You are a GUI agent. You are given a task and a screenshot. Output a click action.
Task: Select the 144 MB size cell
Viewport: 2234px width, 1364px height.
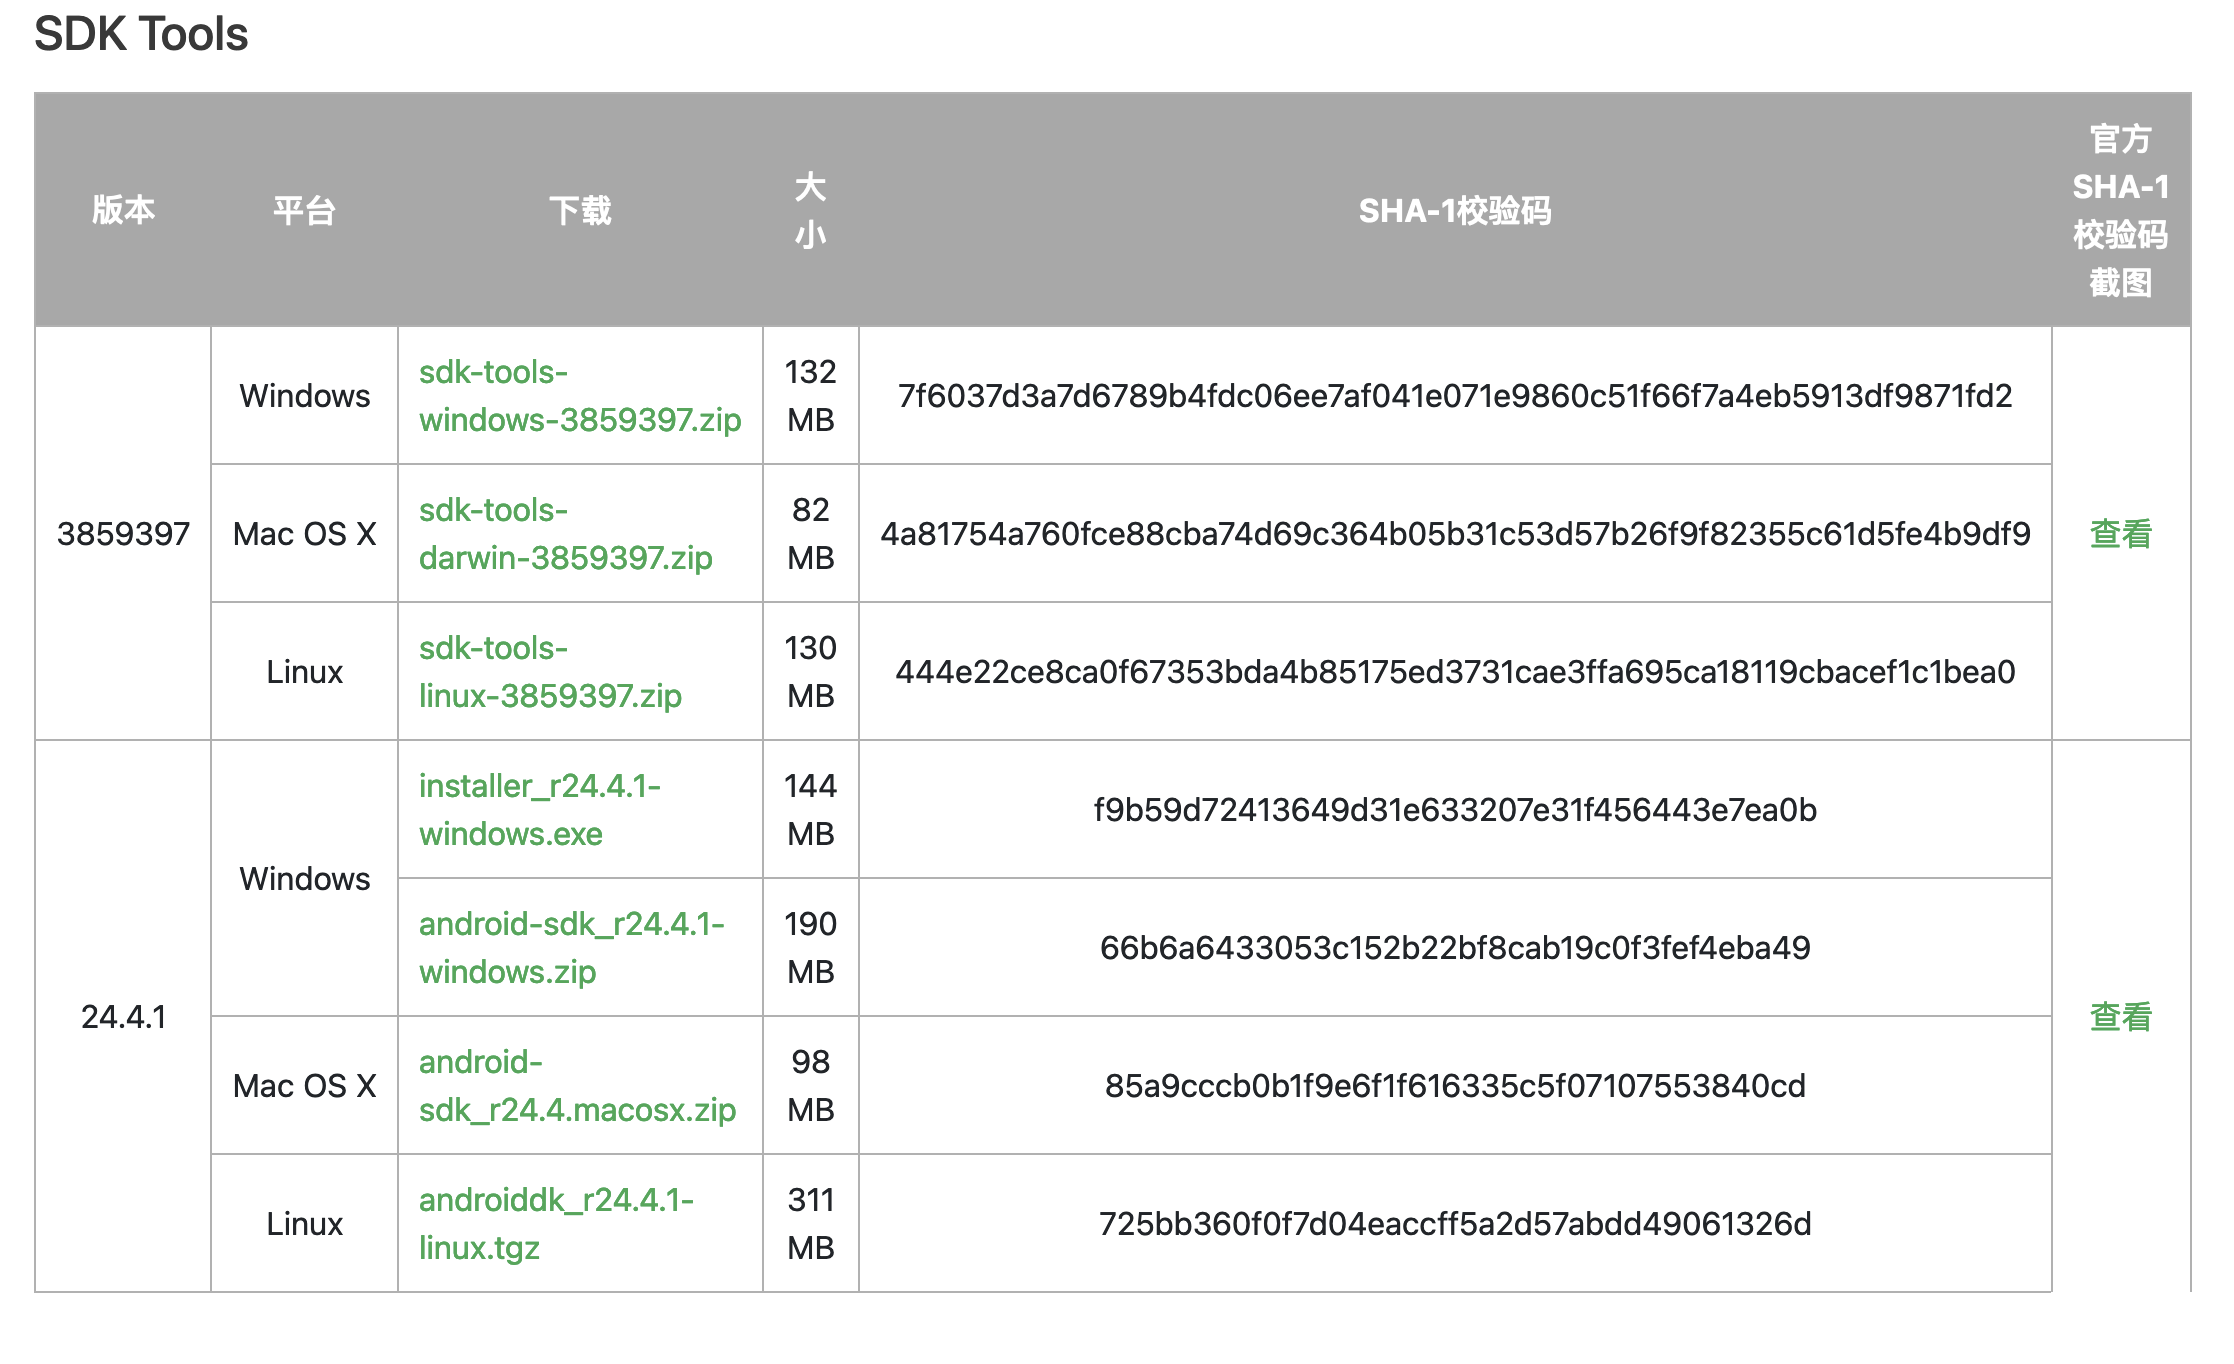810,810
